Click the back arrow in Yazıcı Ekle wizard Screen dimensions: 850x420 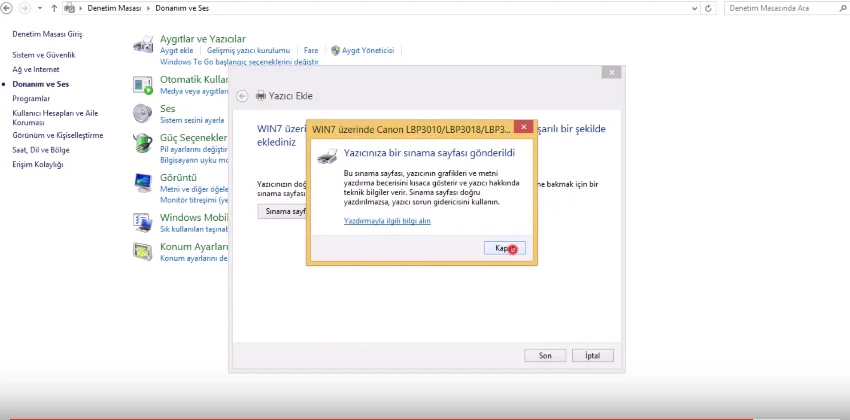(242, 96)
